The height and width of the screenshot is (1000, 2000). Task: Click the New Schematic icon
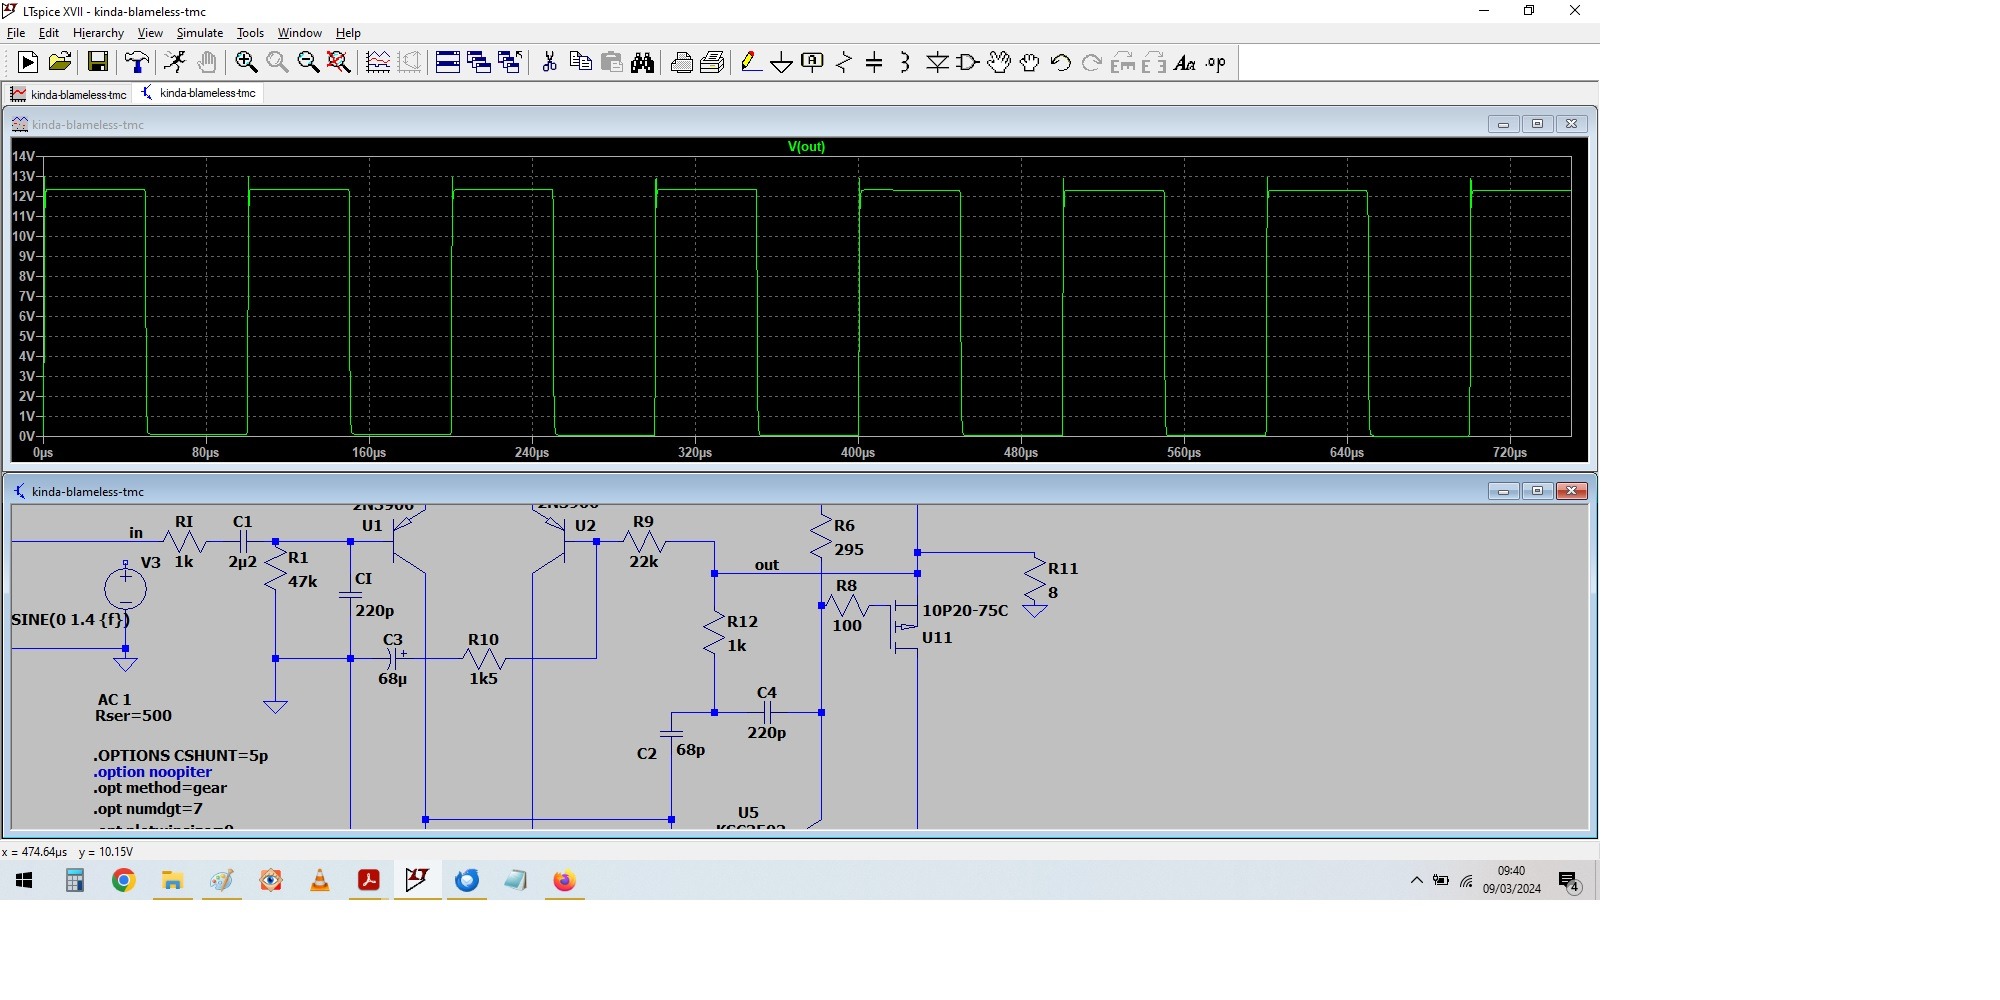coord(28,63)
